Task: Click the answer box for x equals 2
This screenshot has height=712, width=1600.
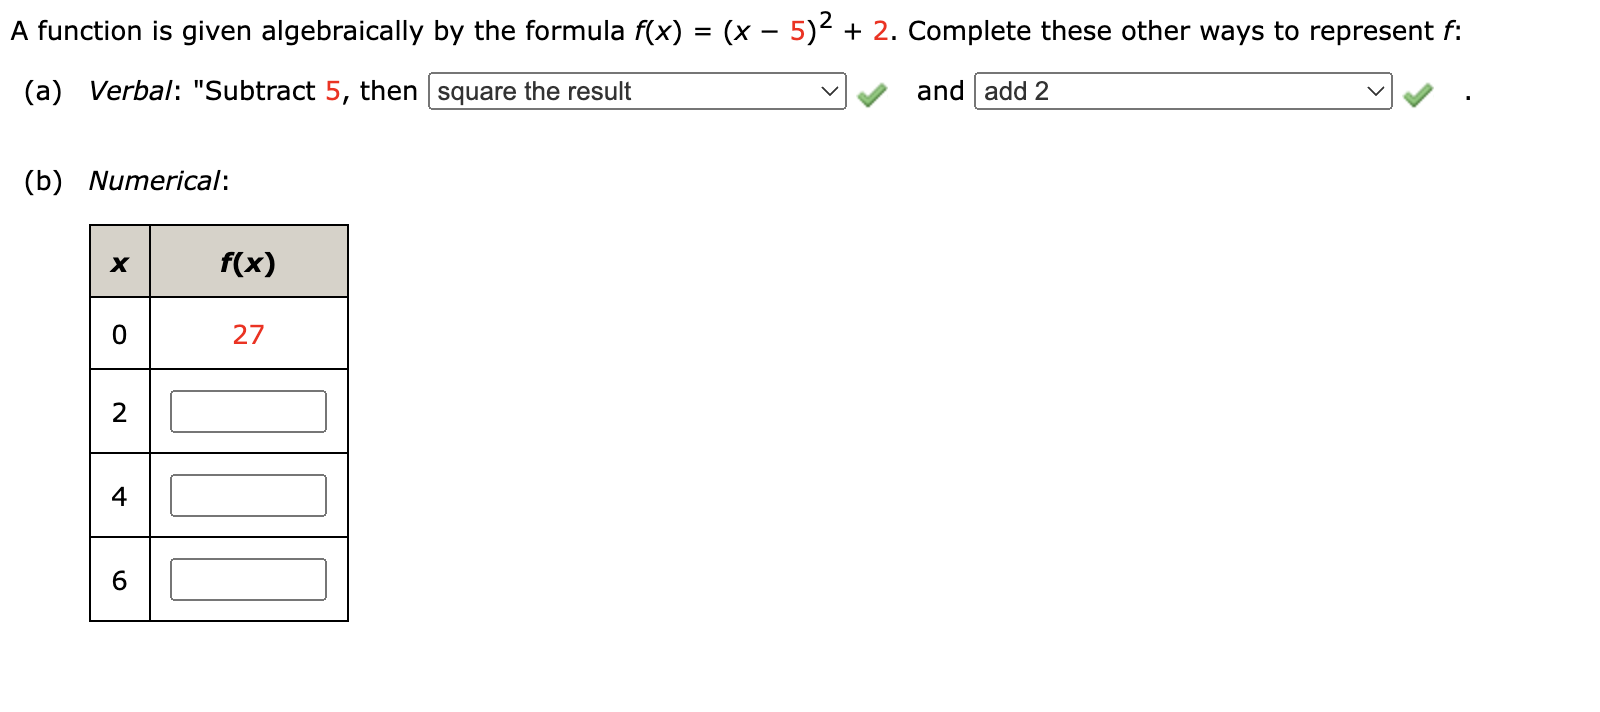Action: click(x=248, y=410)
